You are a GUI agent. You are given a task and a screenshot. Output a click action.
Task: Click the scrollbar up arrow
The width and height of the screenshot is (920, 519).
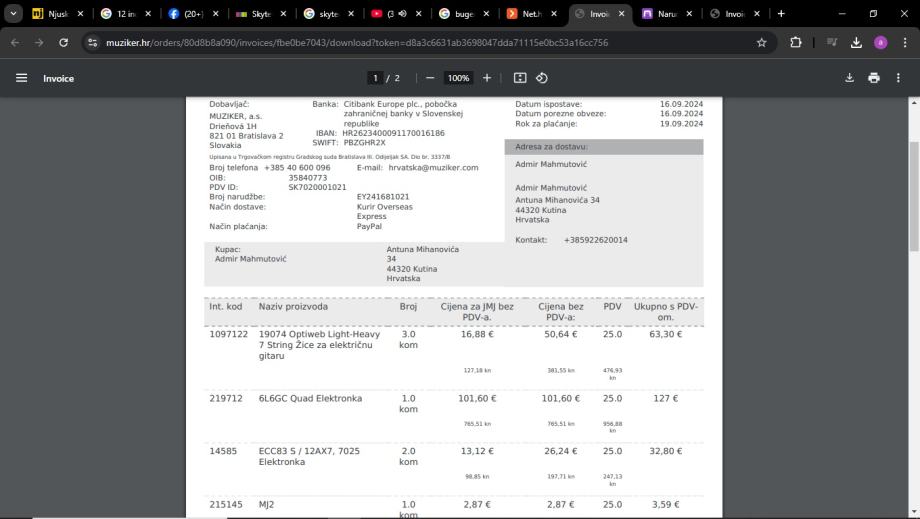click(914, 103)
